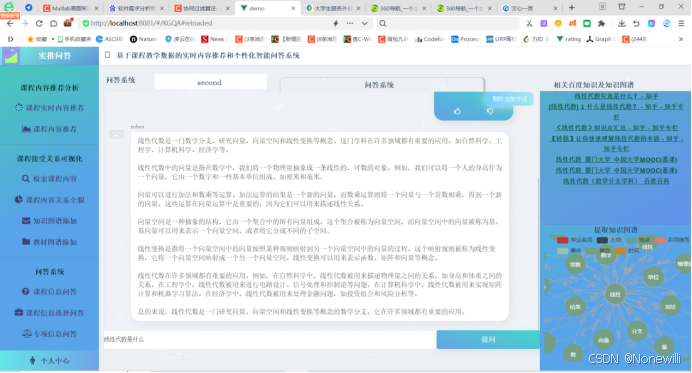Open the Nature bookmark
Screen dimensions: 692x373
click(x=143, y=39)
